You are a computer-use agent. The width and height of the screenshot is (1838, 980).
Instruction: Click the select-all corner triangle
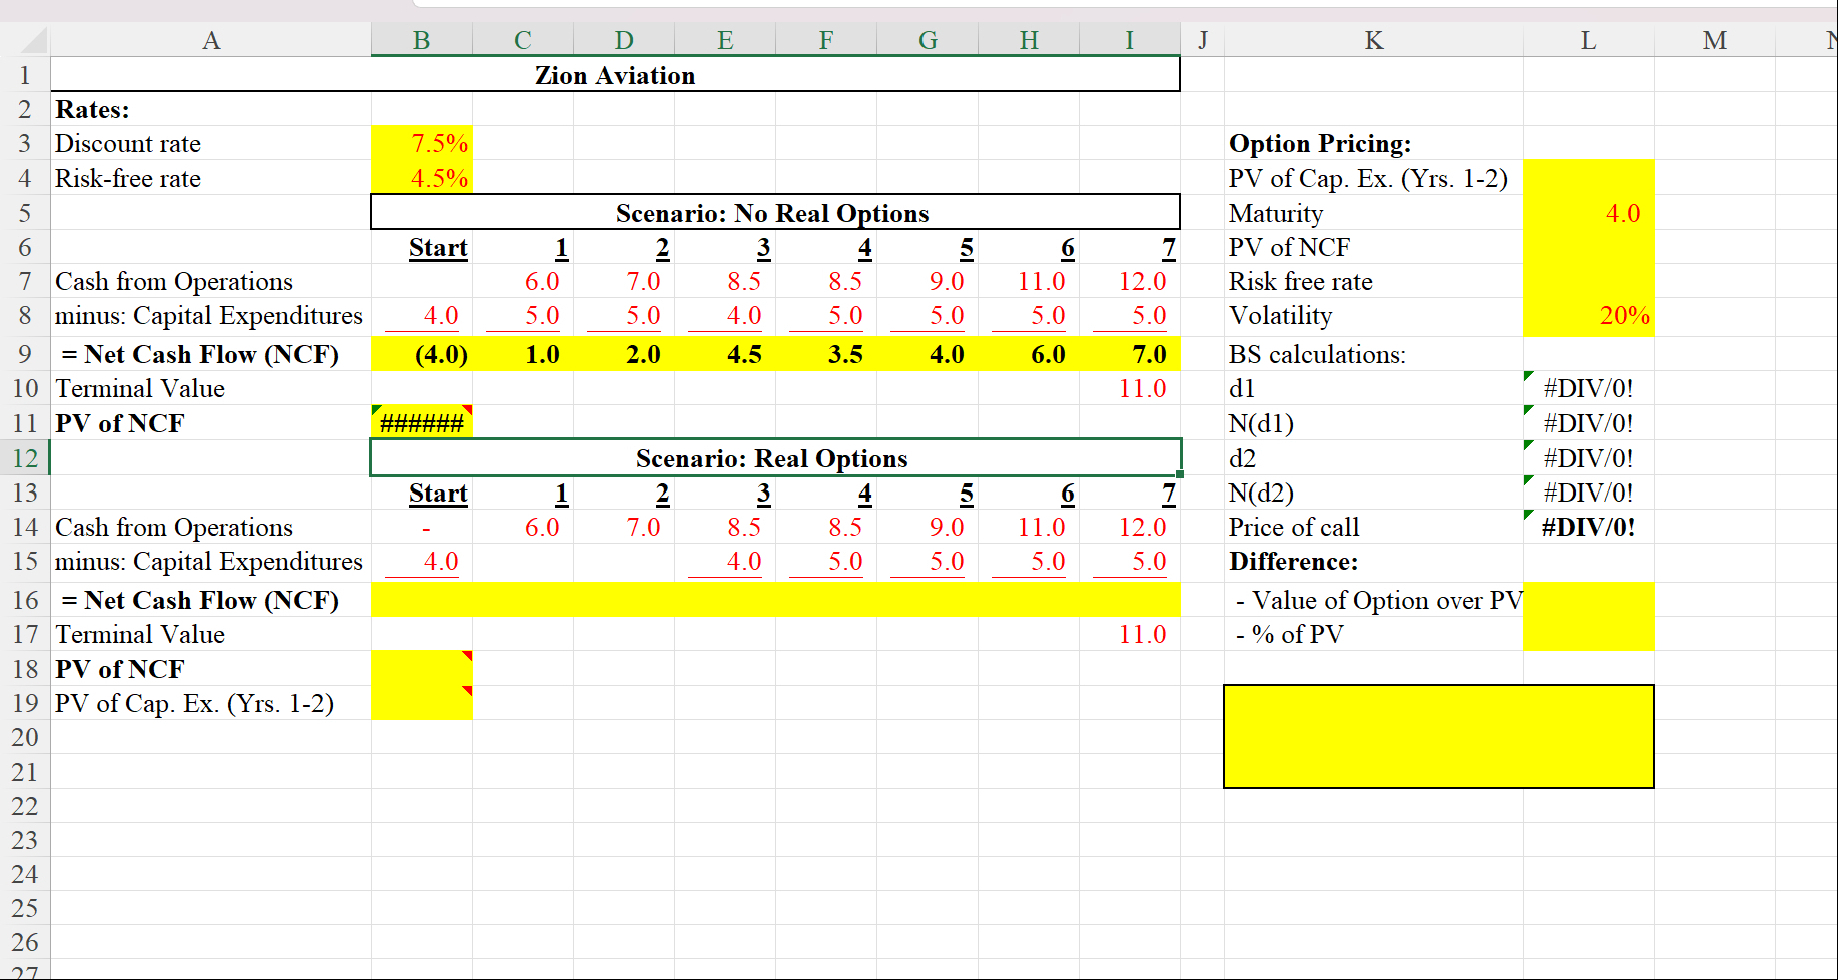[32, 40]
